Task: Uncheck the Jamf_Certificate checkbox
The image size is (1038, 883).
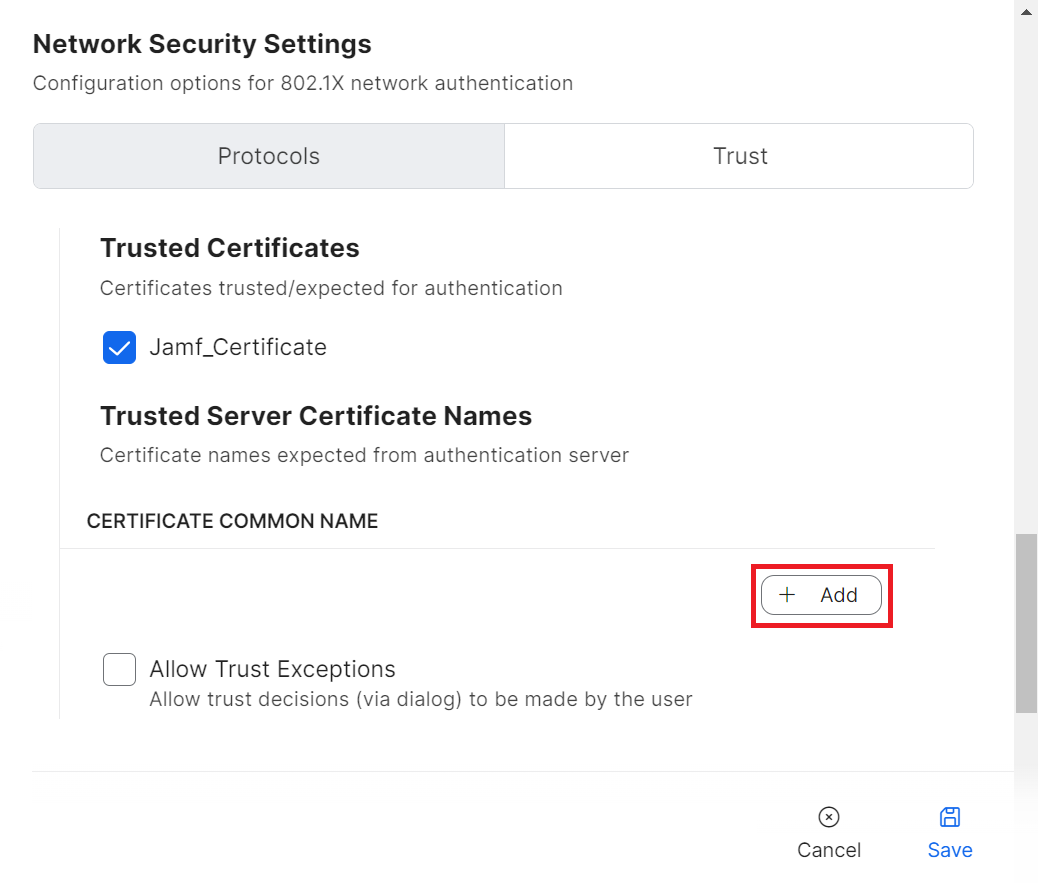Action: pyautogui.click(x=120, y=348)
